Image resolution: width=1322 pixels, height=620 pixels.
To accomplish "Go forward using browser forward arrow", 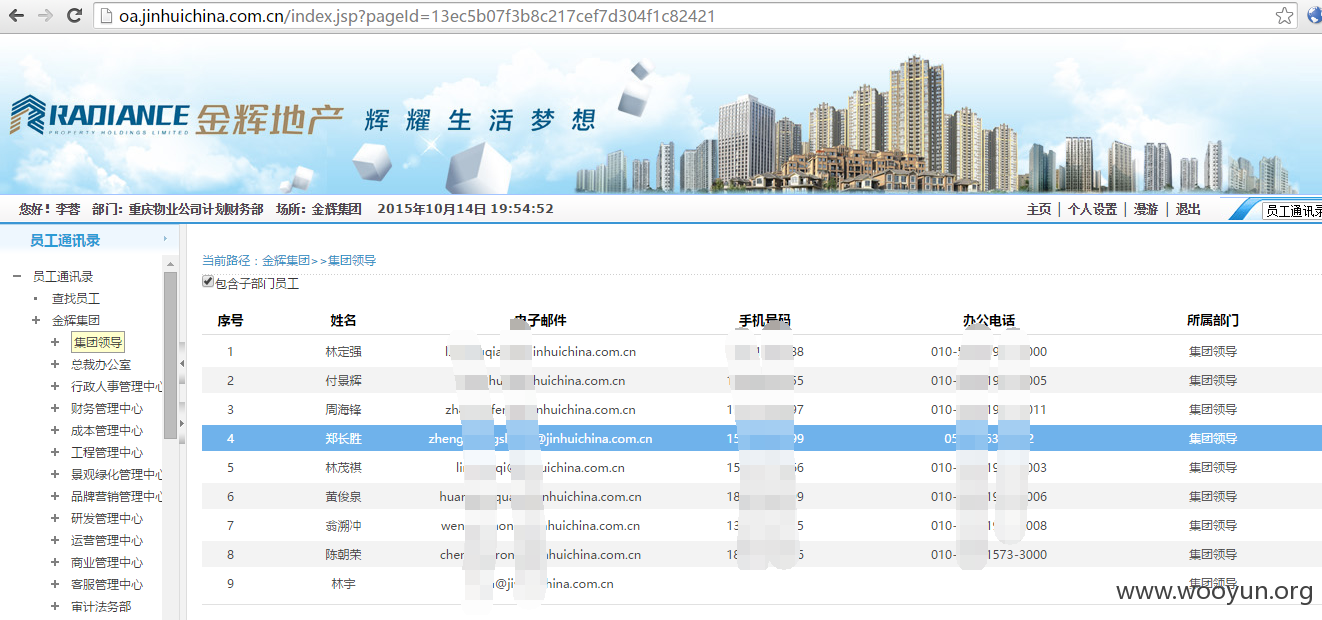I will click(46, 16).
